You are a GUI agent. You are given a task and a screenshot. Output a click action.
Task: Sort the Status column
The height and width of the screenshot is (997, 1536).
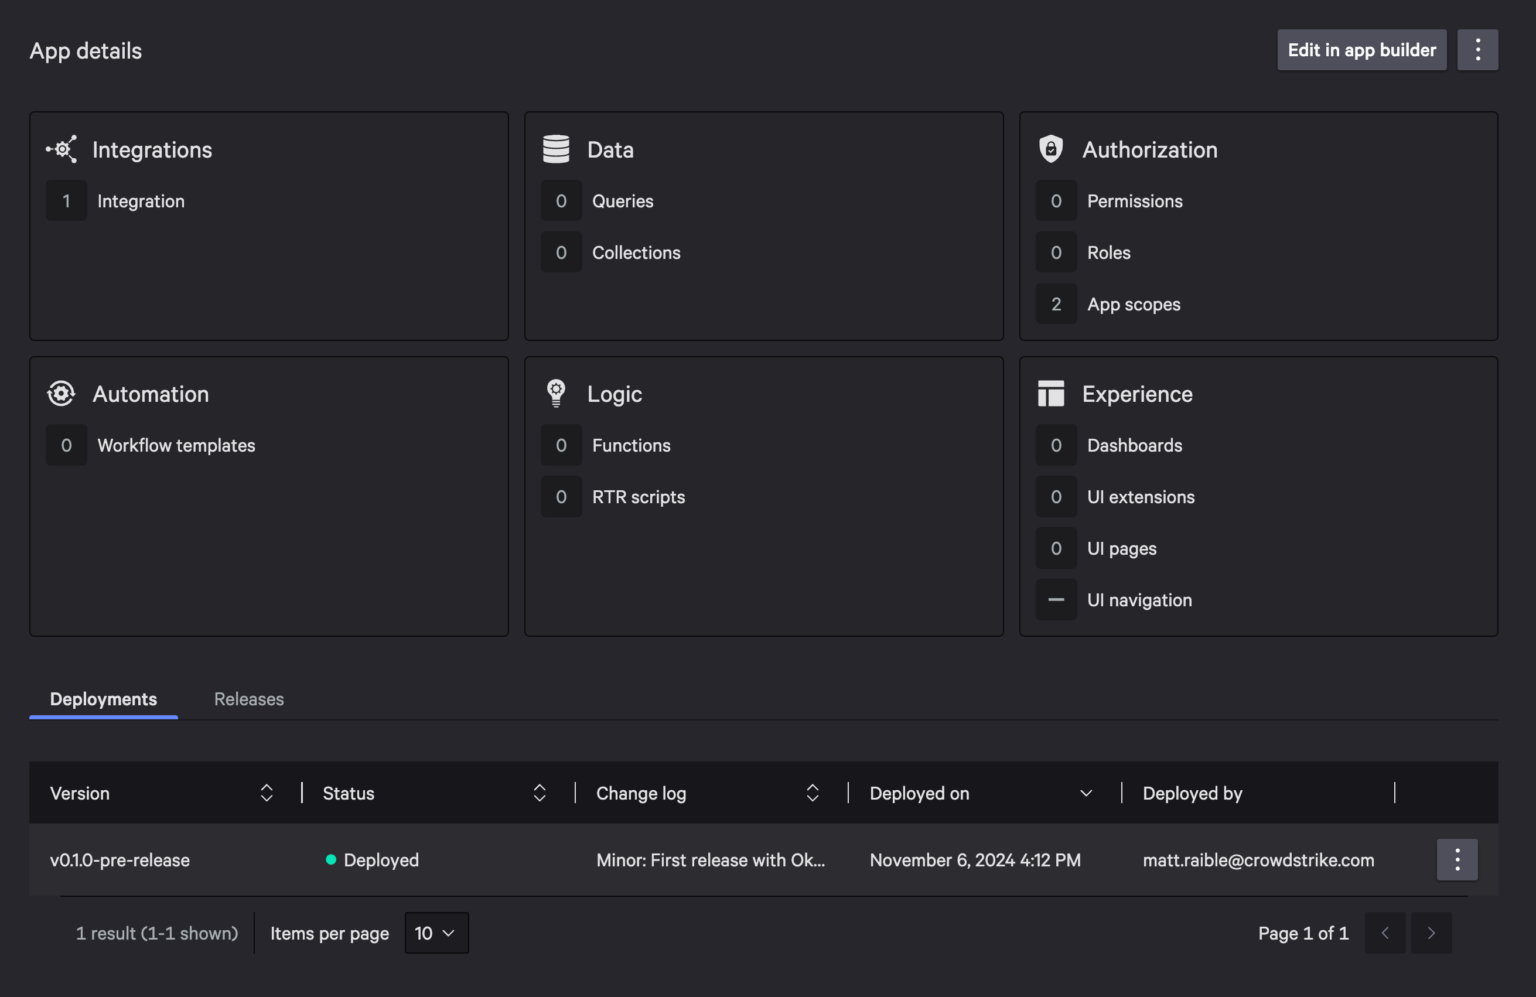coord(539,792)
